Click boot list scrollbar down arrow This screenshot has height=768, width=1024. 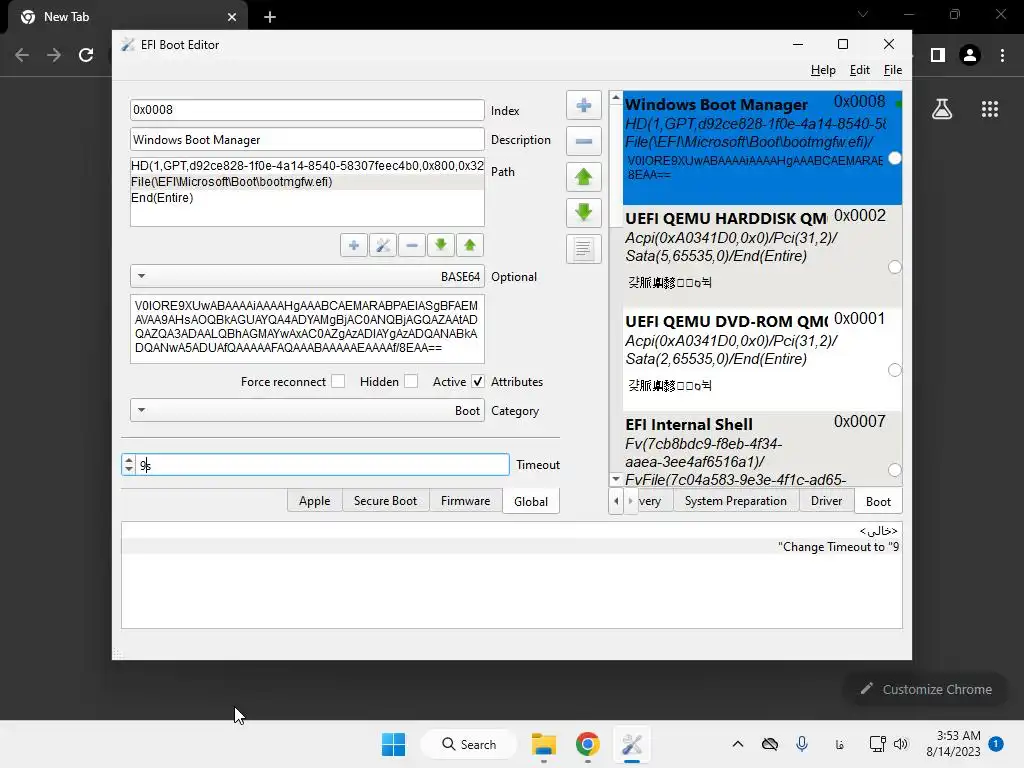tap(615, 479)
